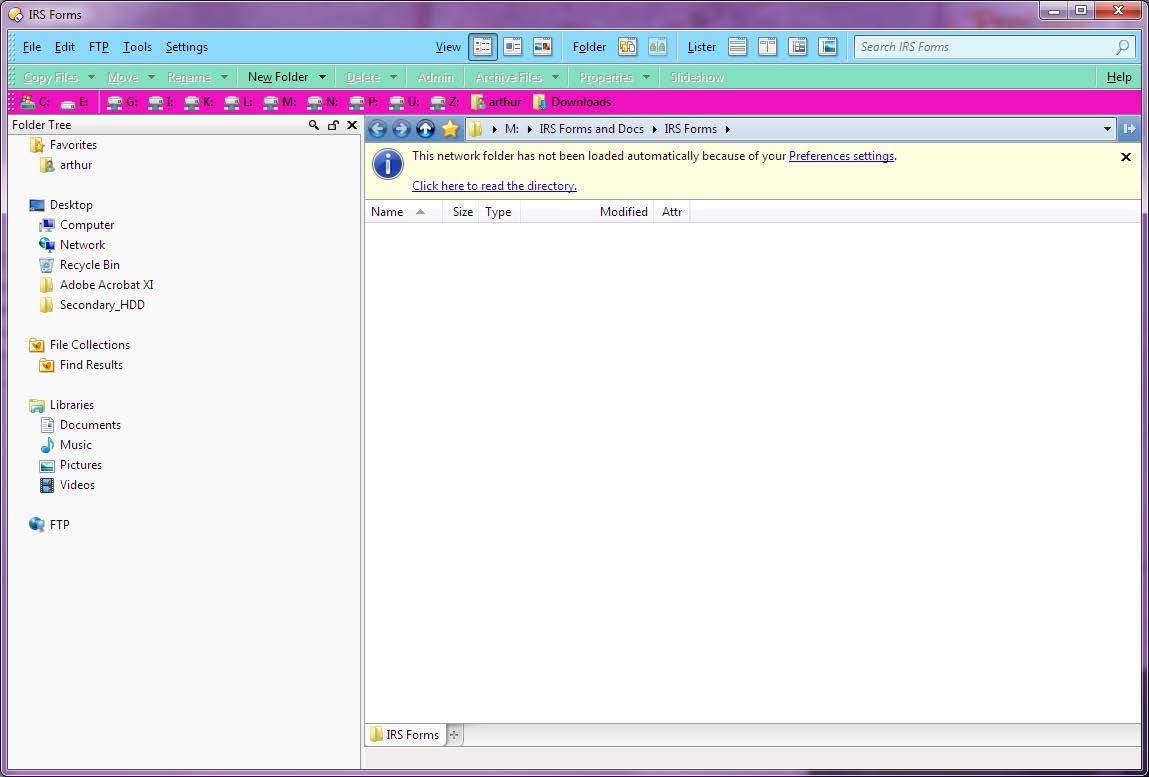Image resolution: width=1149 pixels, height=777 pixels.
Task: Select the single-pane Lister layout icon
Action: click(x=738, y=47)
